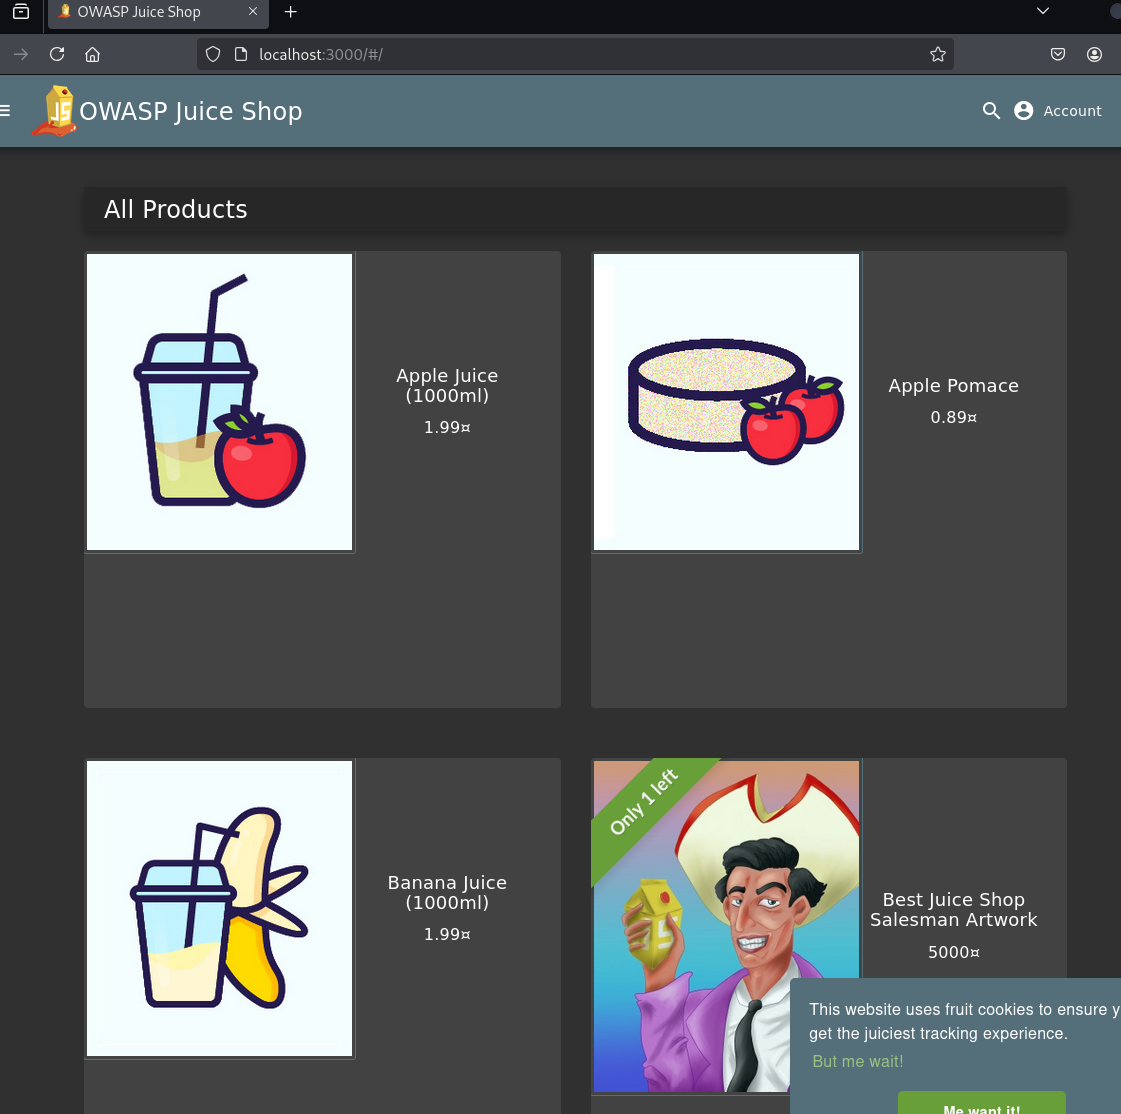This screenshot has height=1114, width=1121.
Task: Go to browser home page
Action: click(92, 54)
